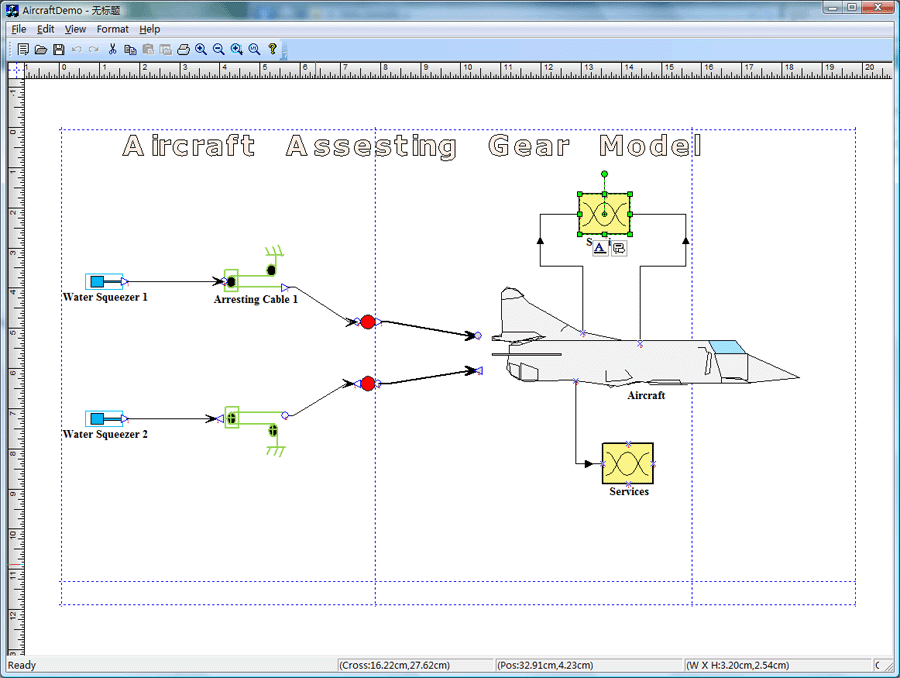This screenshot has width=900, height=678.
Task: Open a file with the folder icon
Action: [41, 49]
